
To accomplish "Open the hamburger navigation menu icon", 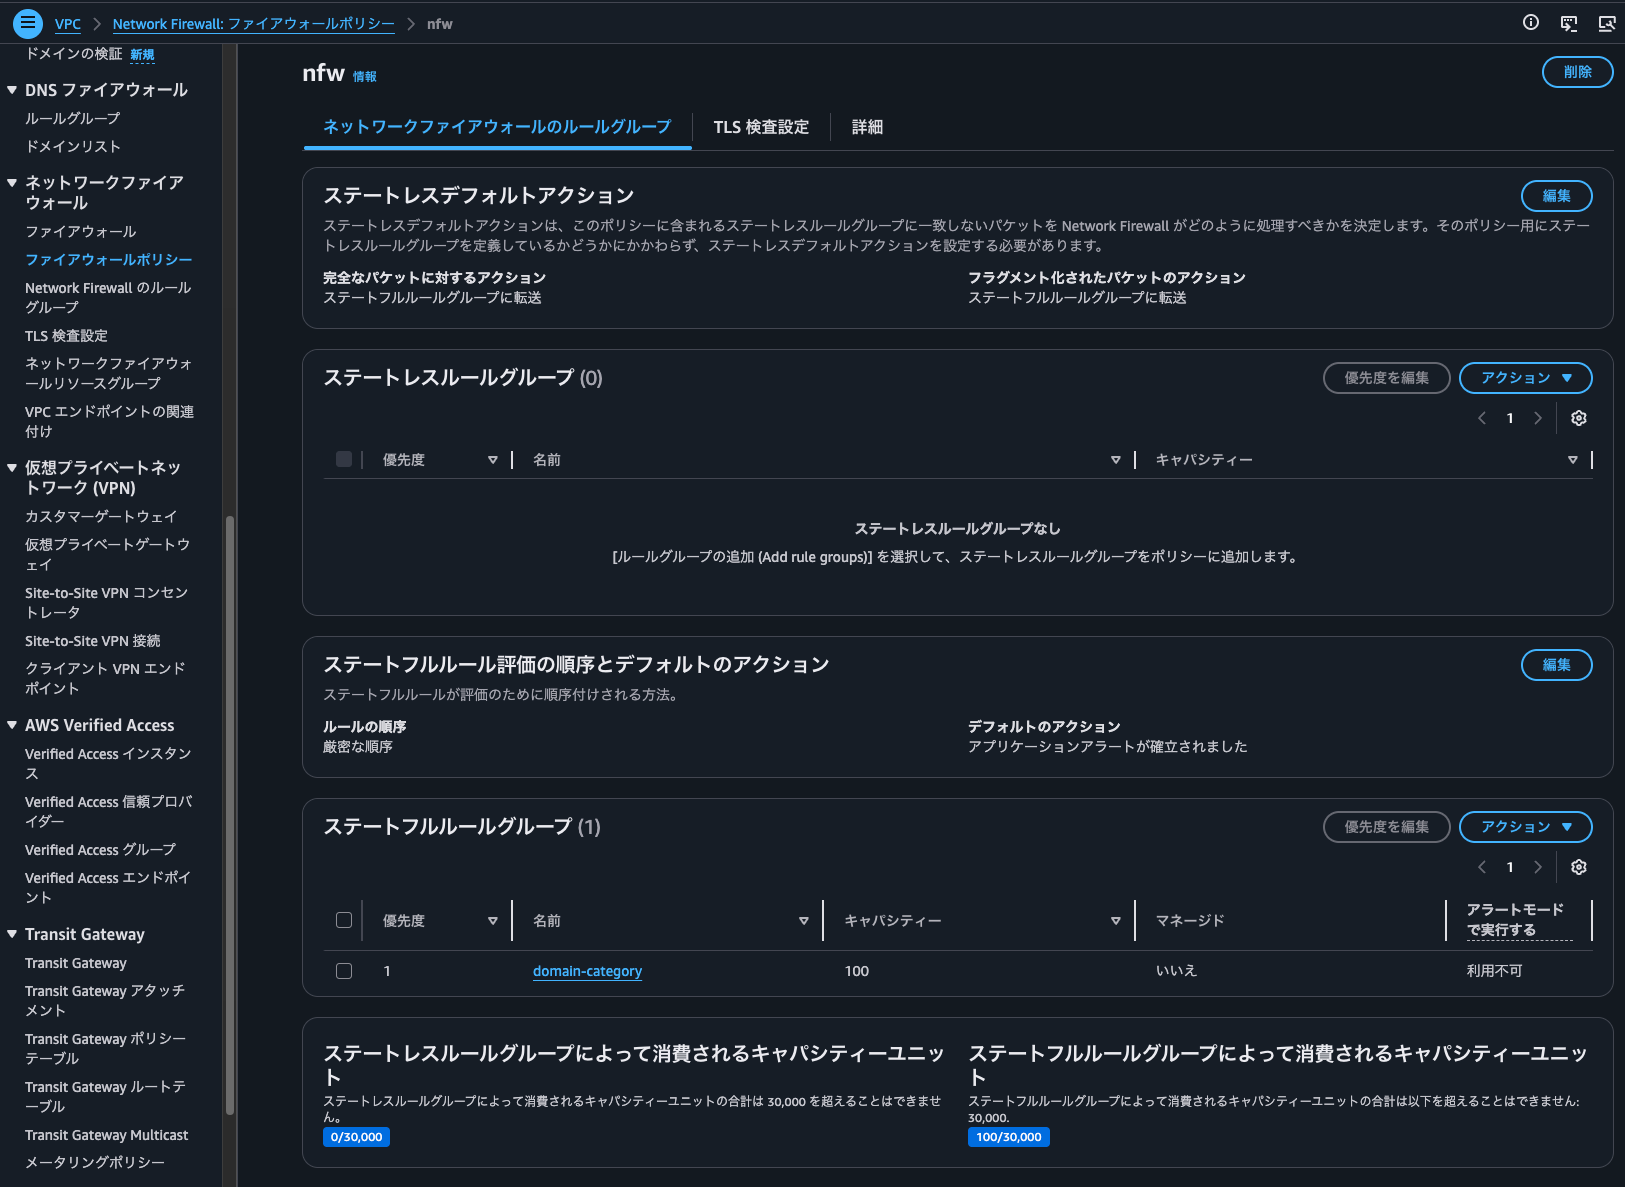I will [x=28, y=23].
